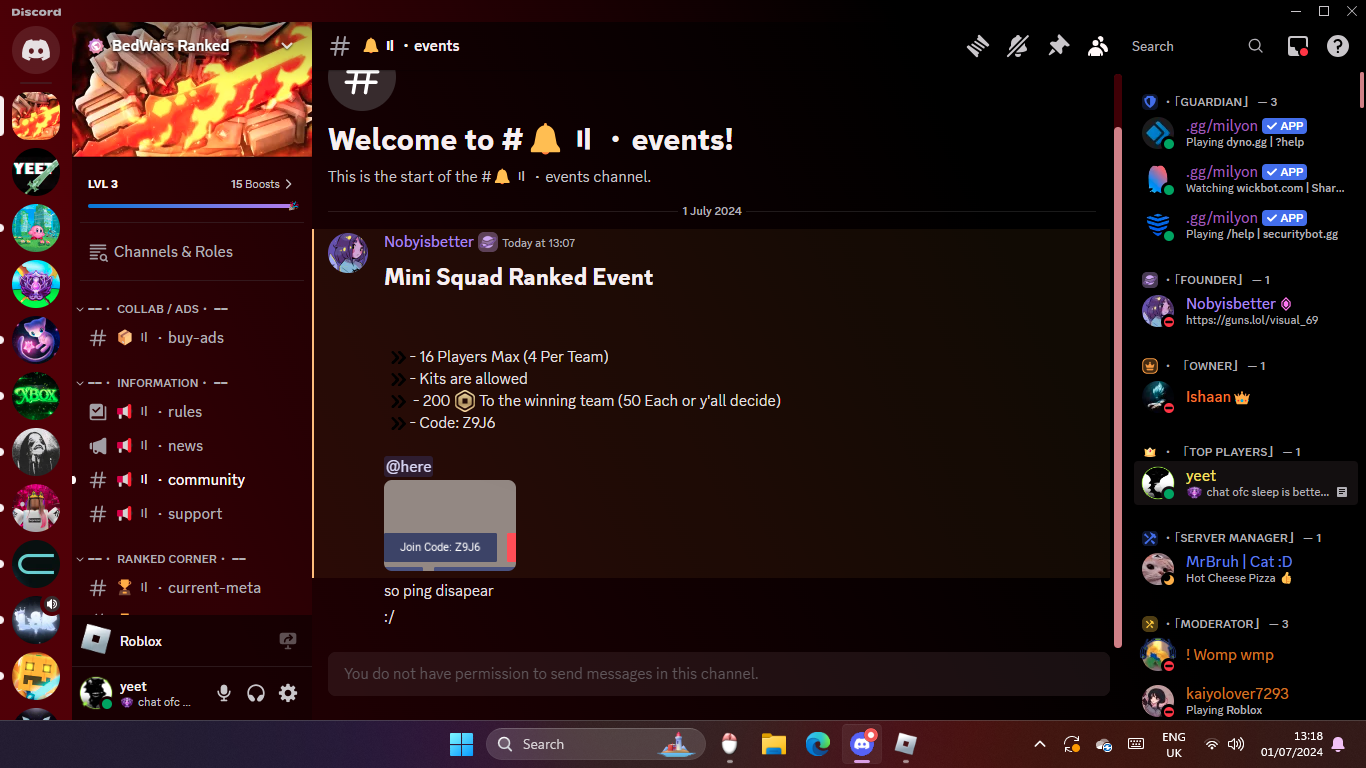Click the Windows taskbar Search box
The image size is (1366, 768).
coord(596,744)
